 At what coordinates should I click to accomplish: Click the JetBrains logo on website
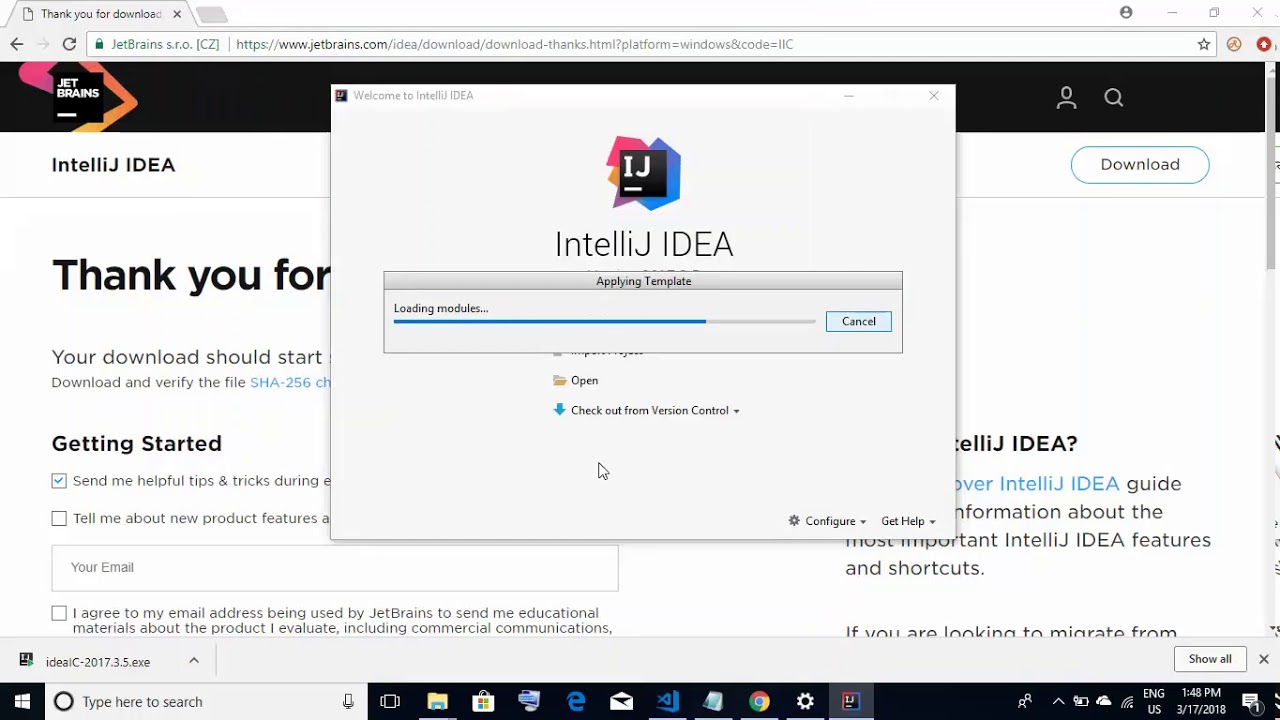[x=78, y=97]
